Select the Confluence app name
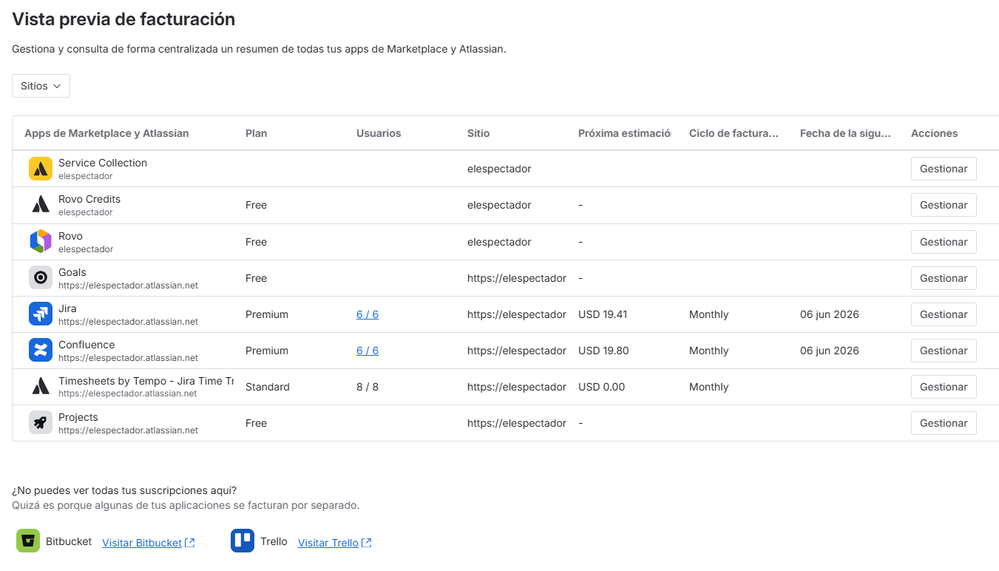The height and width of the screenshot is (571, 999). 87,345
